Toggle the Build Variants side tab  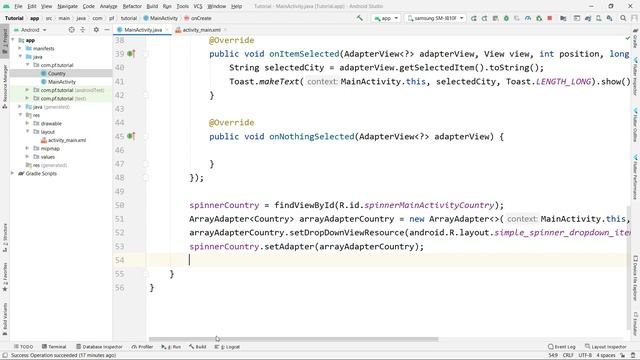pos(5,319)
